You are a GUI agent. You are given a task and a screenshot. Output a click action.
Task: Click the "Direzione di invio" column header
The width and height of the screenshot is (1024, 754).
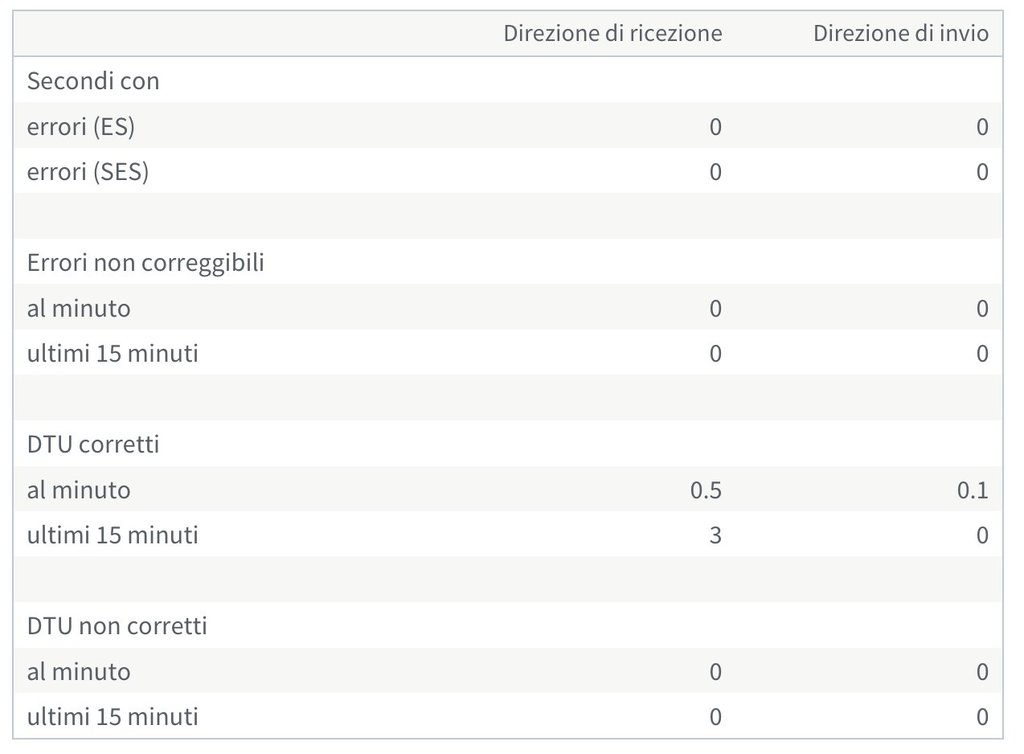point(900,34)
